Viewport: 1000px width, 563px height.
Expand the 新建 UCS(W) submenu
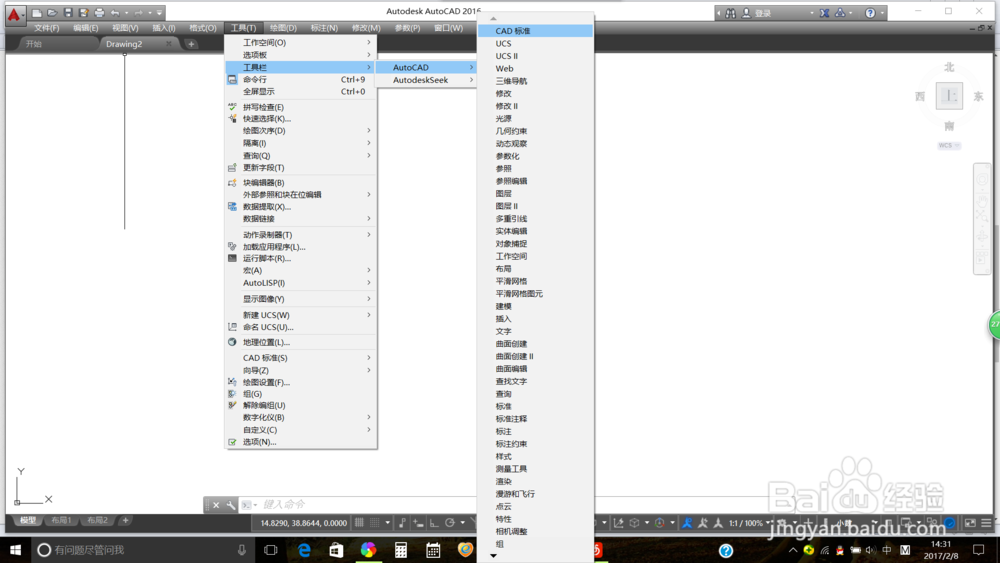pos(300,315)
